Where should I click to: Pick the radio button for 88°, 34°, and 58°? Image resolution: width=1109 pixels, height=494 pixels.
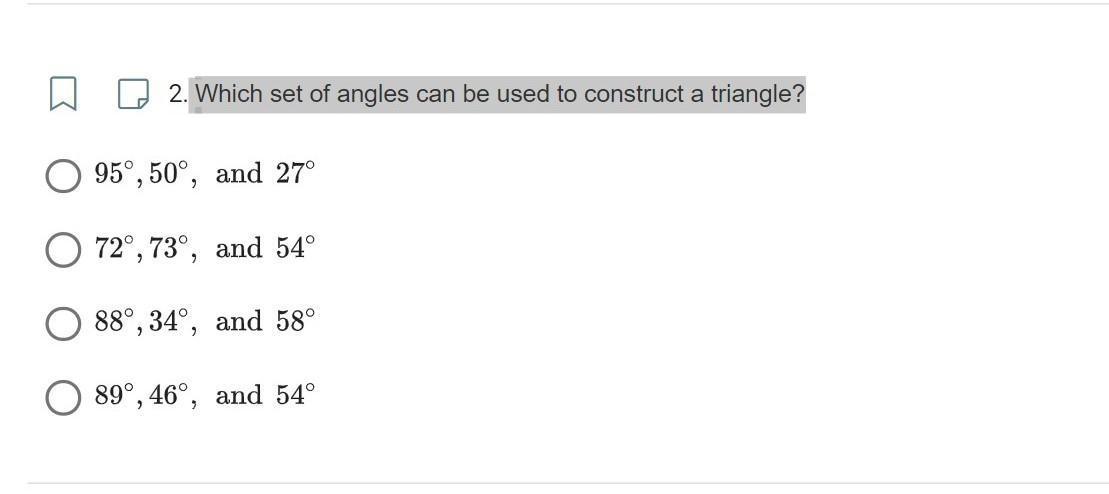tap(63, 323)
